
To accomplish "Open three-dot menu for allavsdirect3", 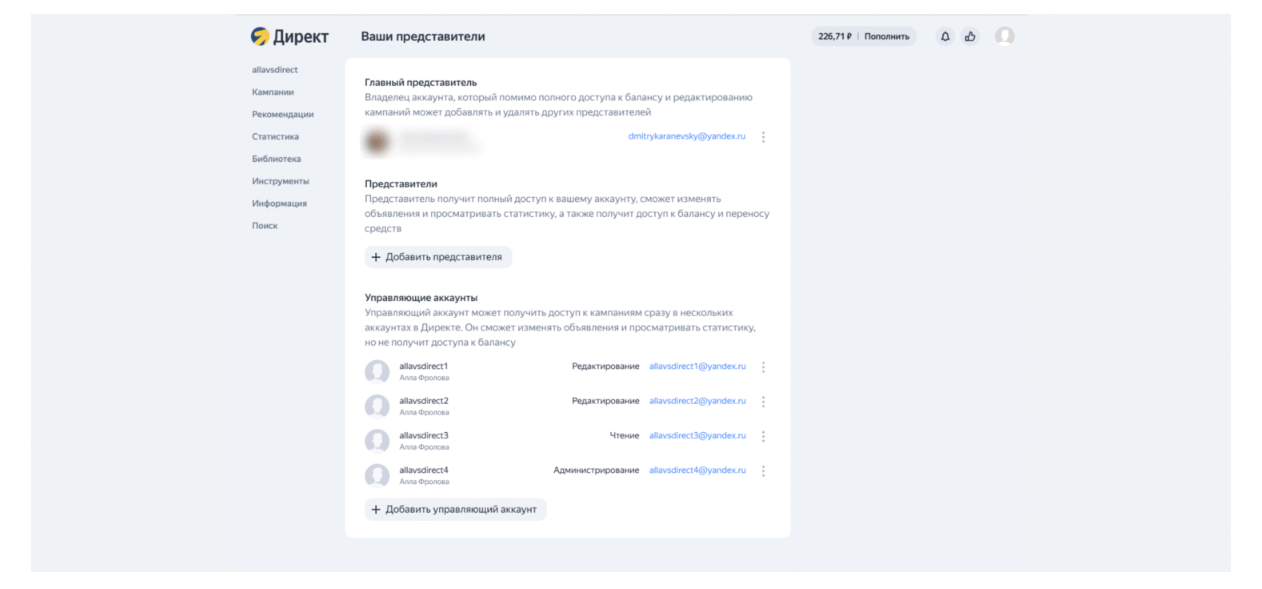I will point(763,436).
